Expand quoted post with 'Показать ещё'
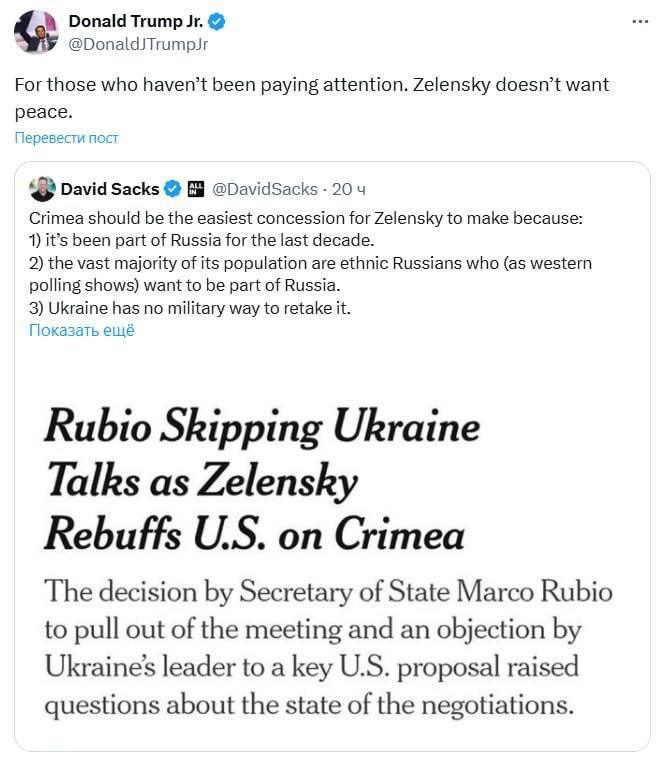Viewport: 659px width, 757px height. (x=82, y=330)
